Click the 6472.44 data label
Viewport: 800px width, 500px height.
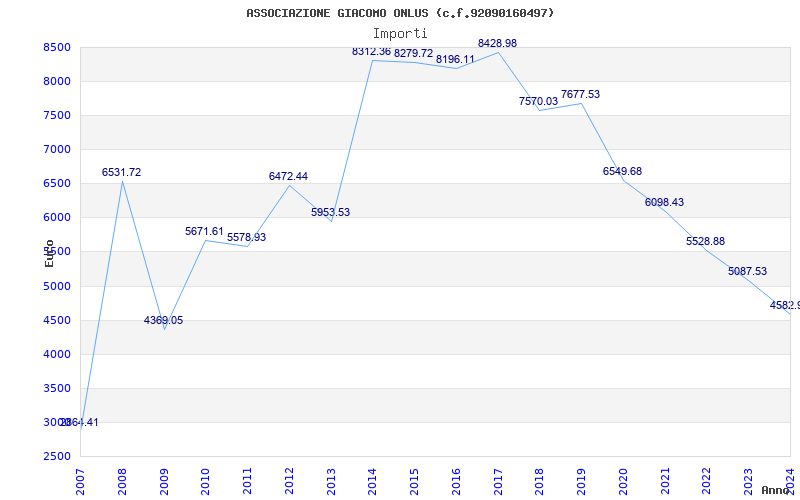coord(288,177)
